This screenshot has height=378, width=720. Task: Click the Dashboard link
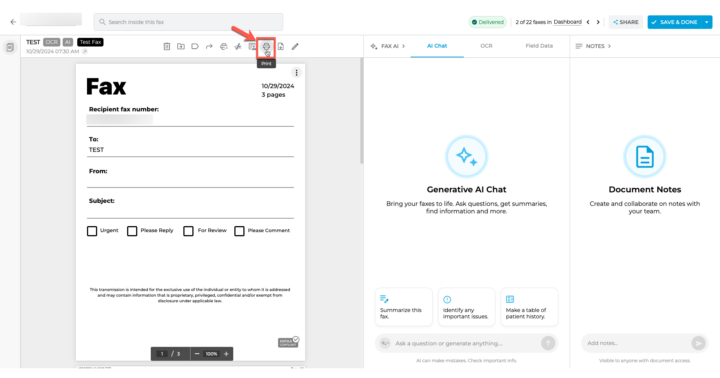(568, 22)
